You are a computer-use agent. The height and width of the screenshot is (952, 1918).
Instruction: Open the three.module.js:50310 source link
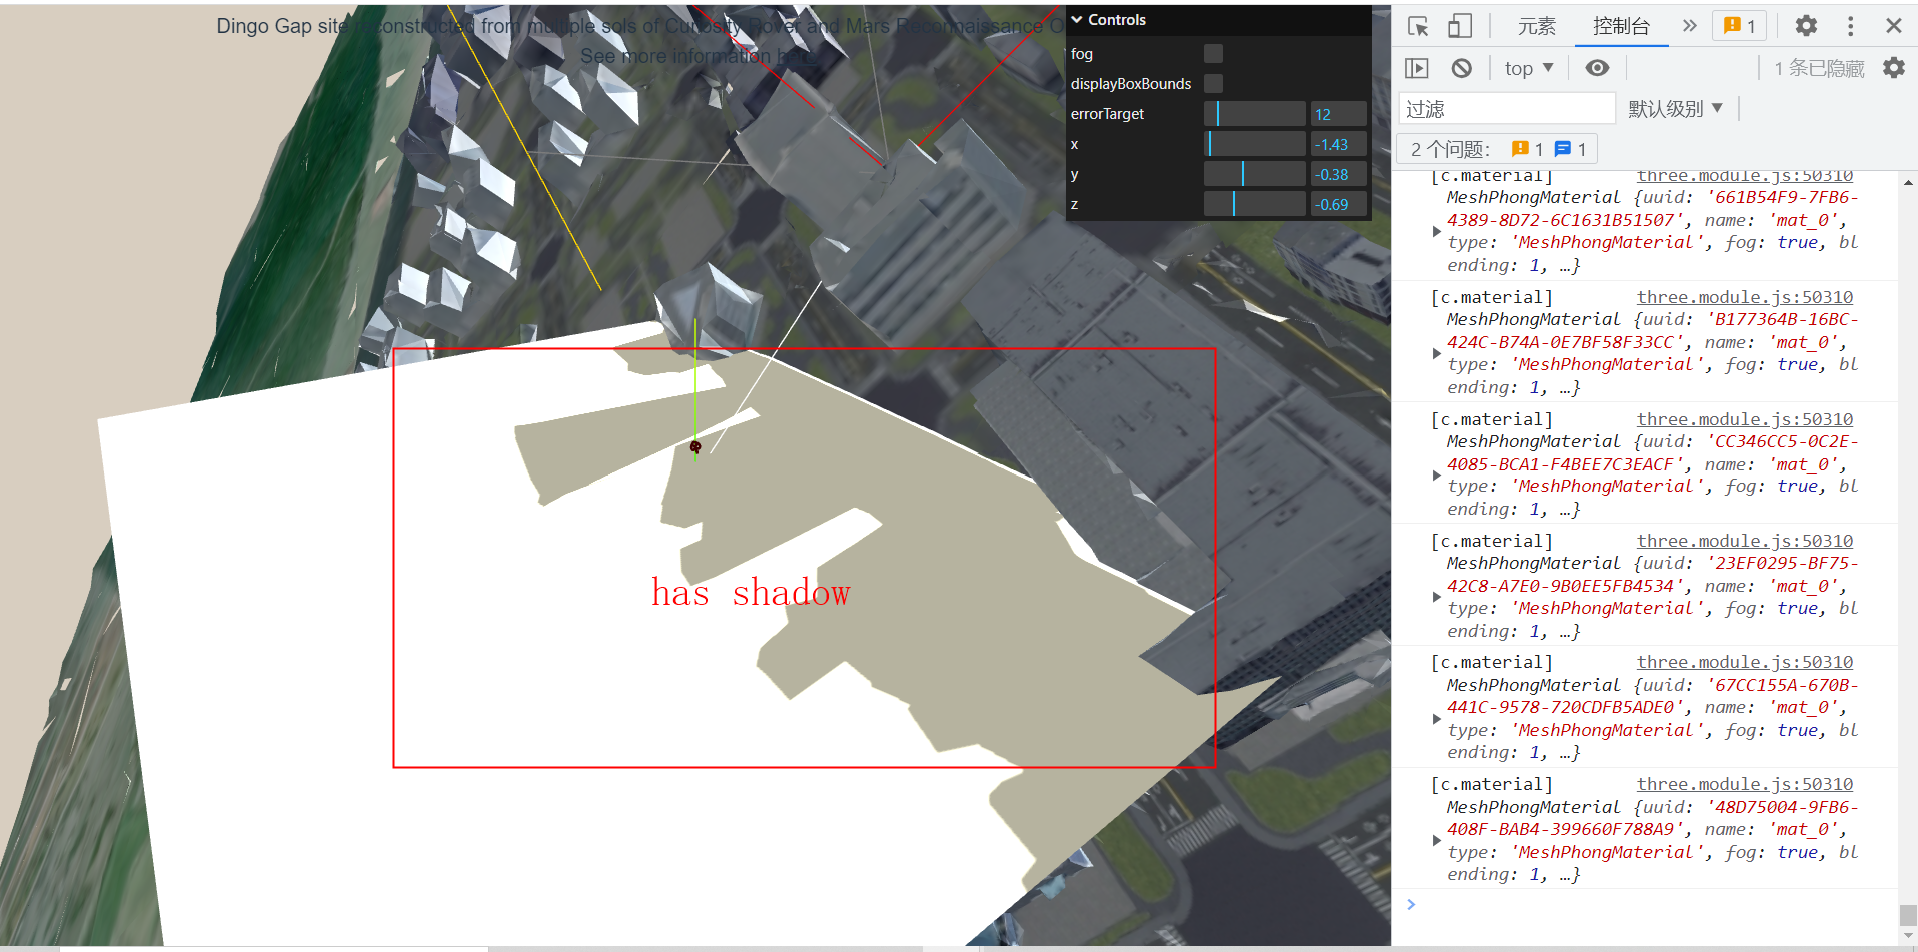coord(1744,296)
